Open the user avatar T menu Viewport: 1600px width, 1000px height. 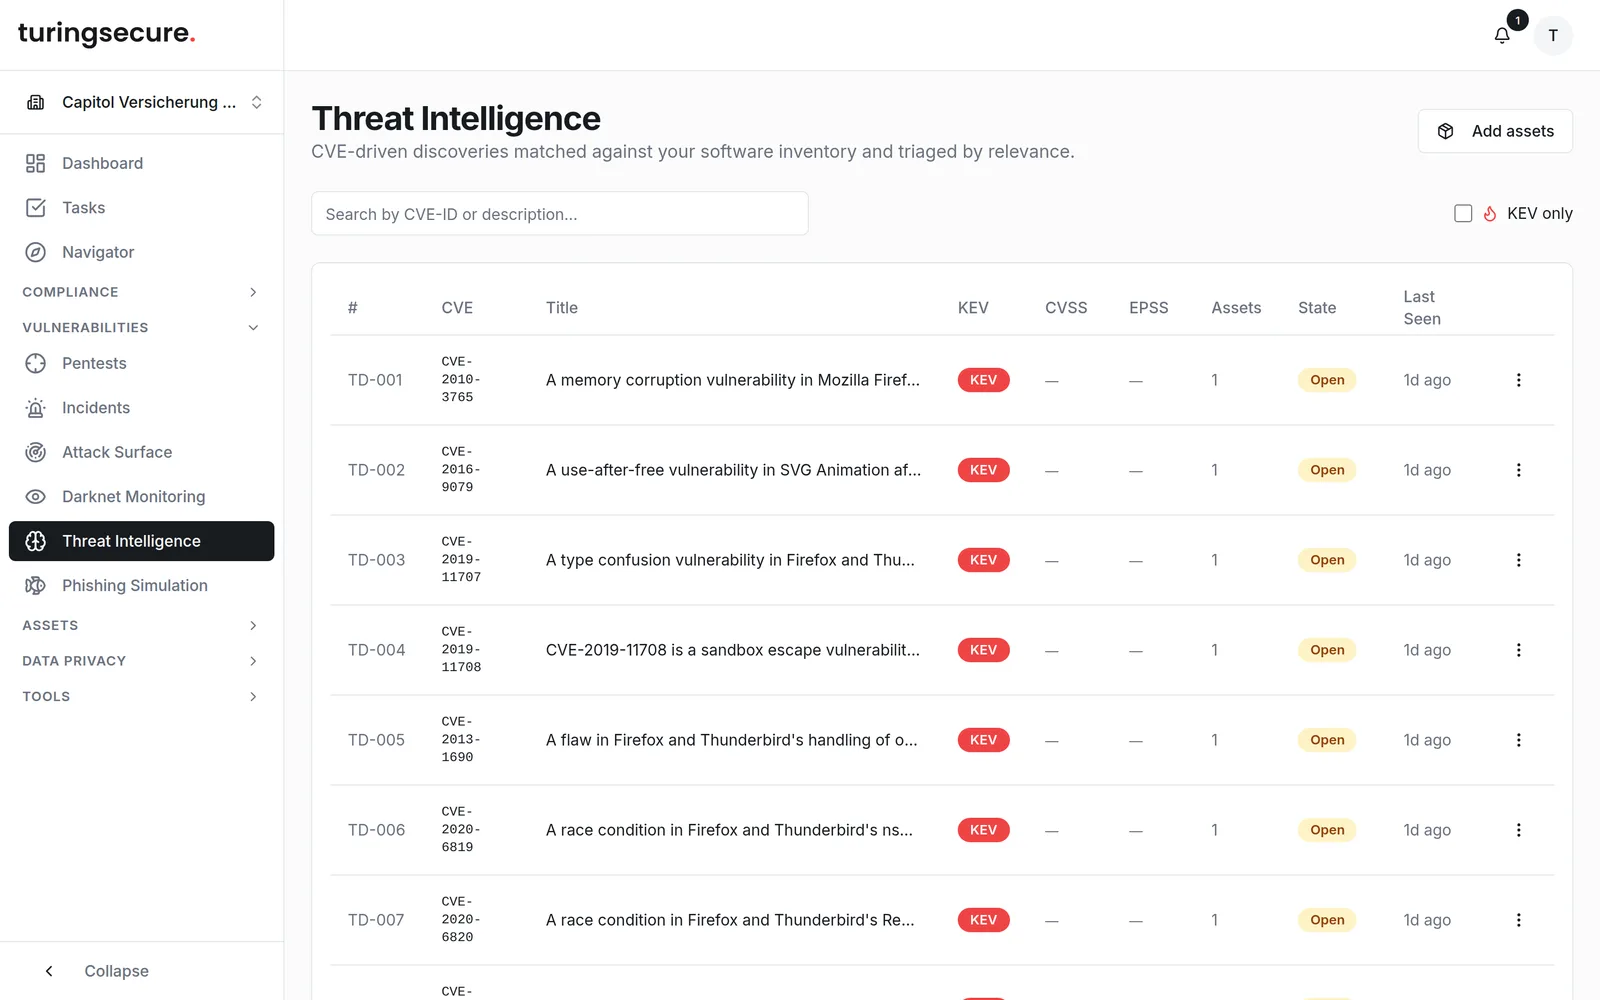tap(1553, 35)
